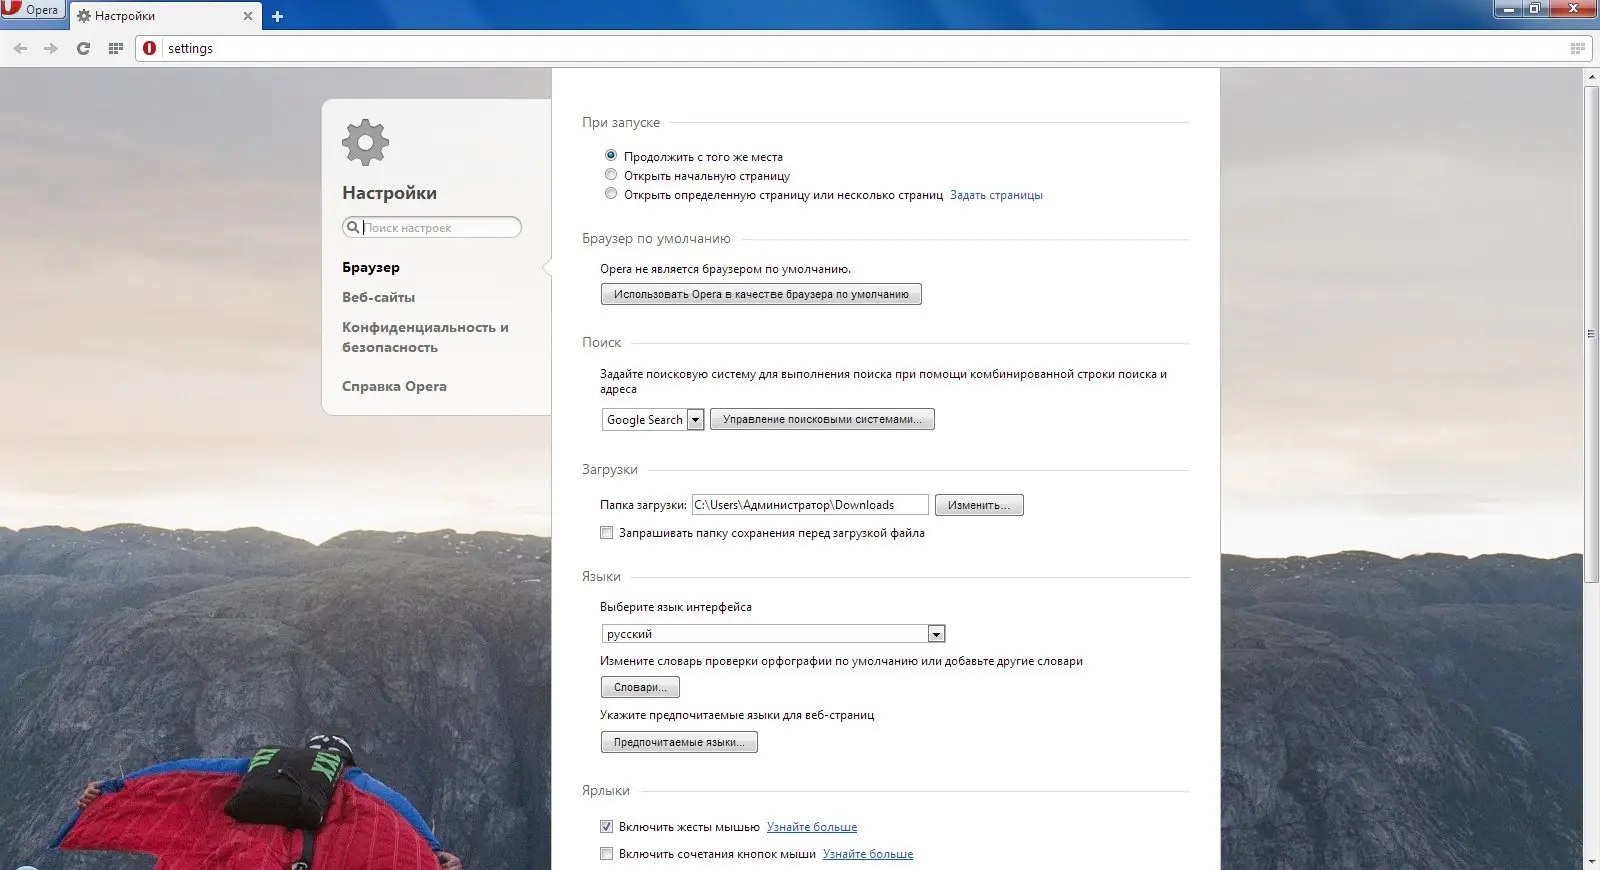Toggle Включить сочетания кнопок мыши checkbox
The image size is (1600, 870).
[x=606, y=854]
